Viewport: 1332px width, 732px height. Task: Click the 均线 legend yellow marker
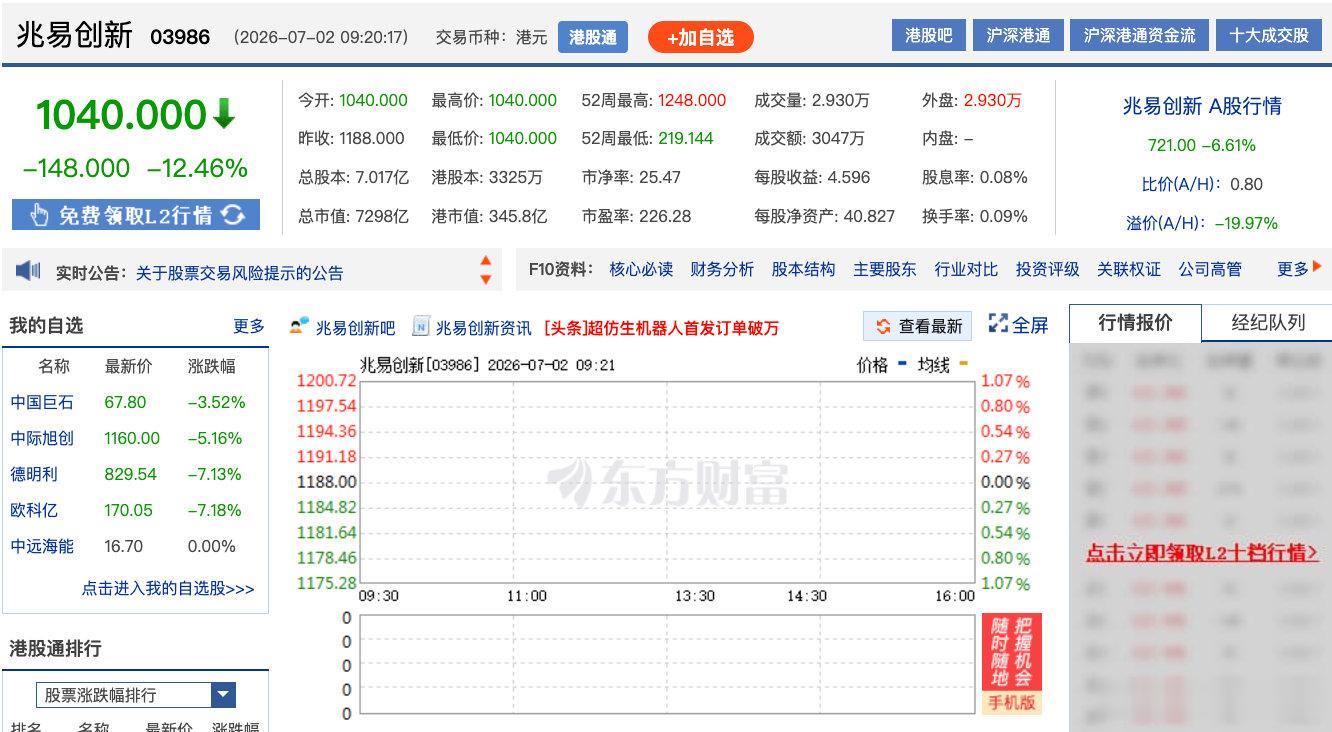pyautogui.click(x=962, y=363)
